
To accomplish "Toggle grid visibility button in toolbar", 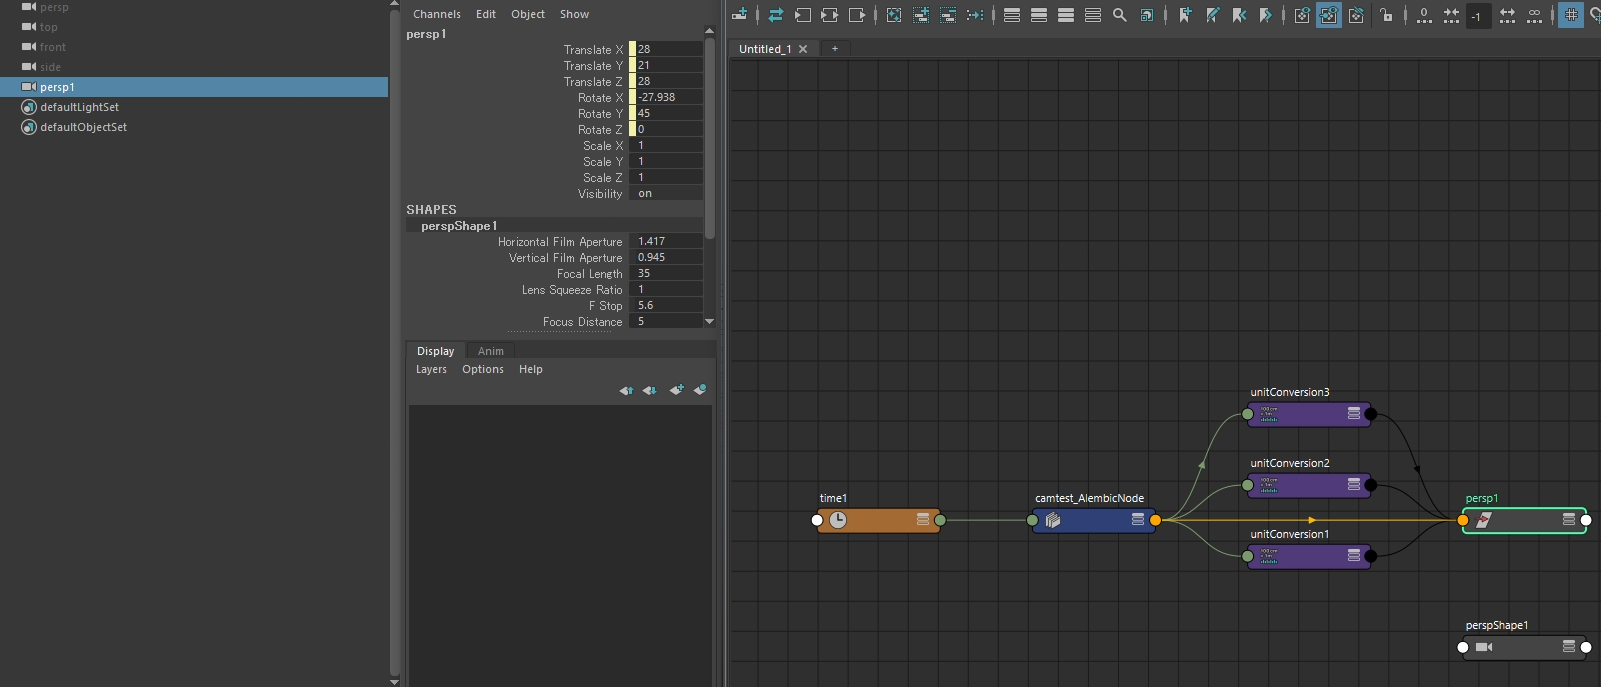I will point(1571,15).
